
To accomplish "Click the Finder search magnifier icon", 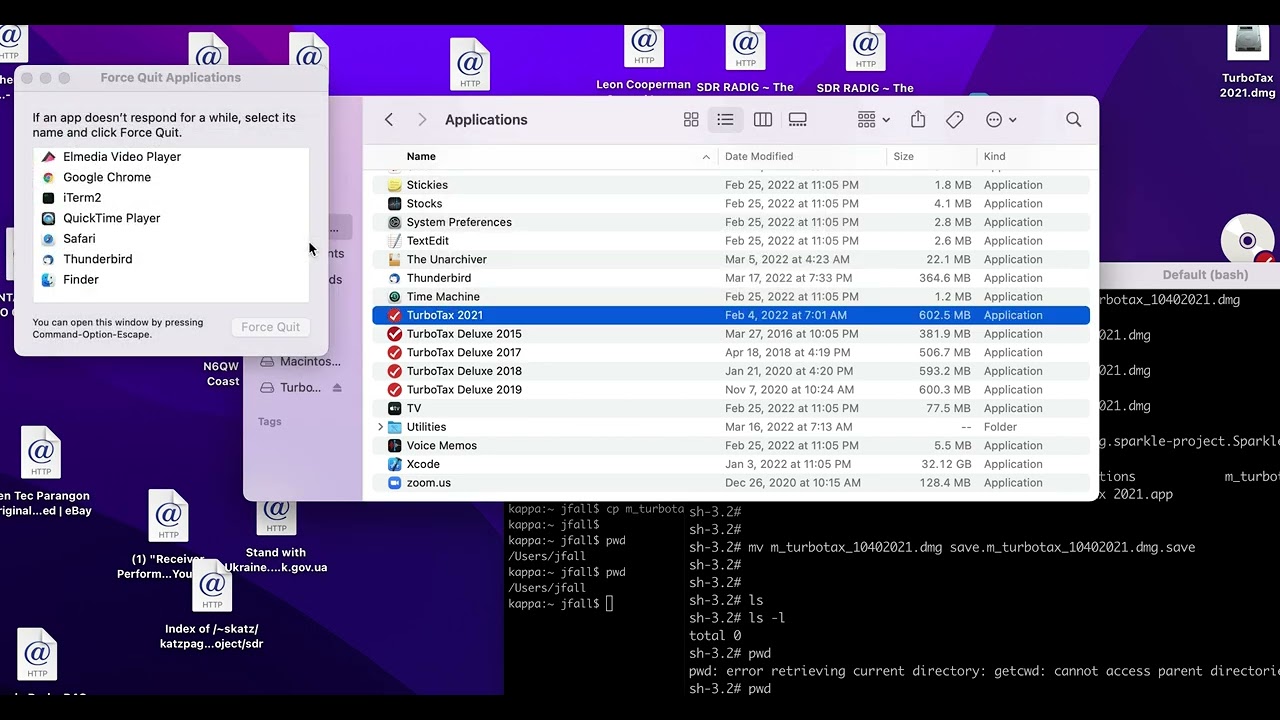I will point(1074,120).
